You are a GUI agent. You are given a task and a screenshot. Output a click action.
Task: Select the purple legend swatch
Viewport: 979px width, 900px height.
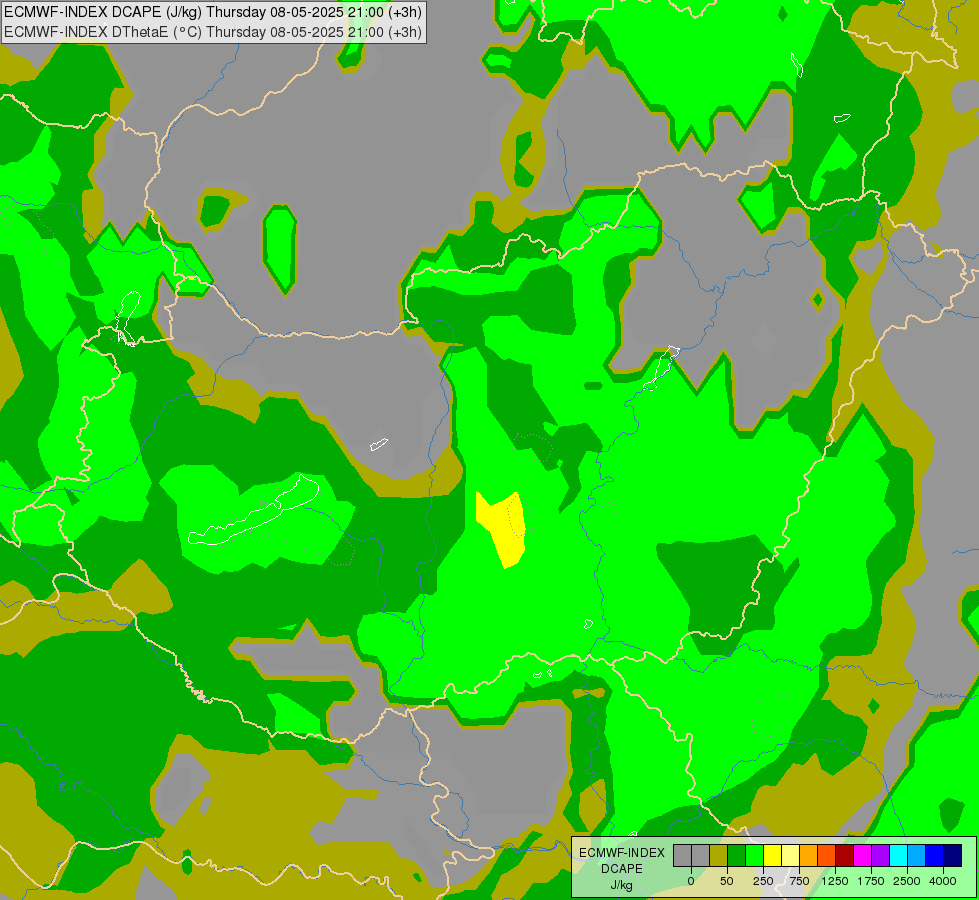coord(880,856)
